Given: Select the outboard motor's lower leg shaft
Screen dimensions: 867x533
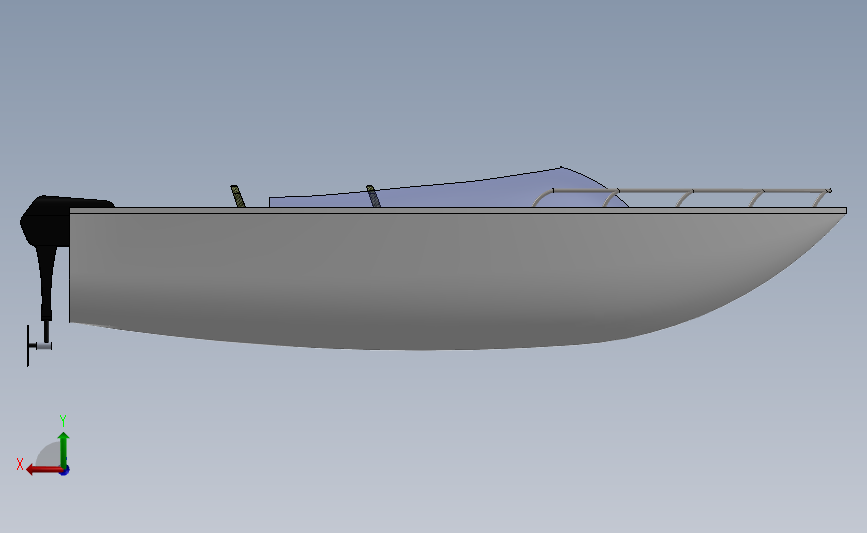Looking at the screenshot, I should [46, 285].
